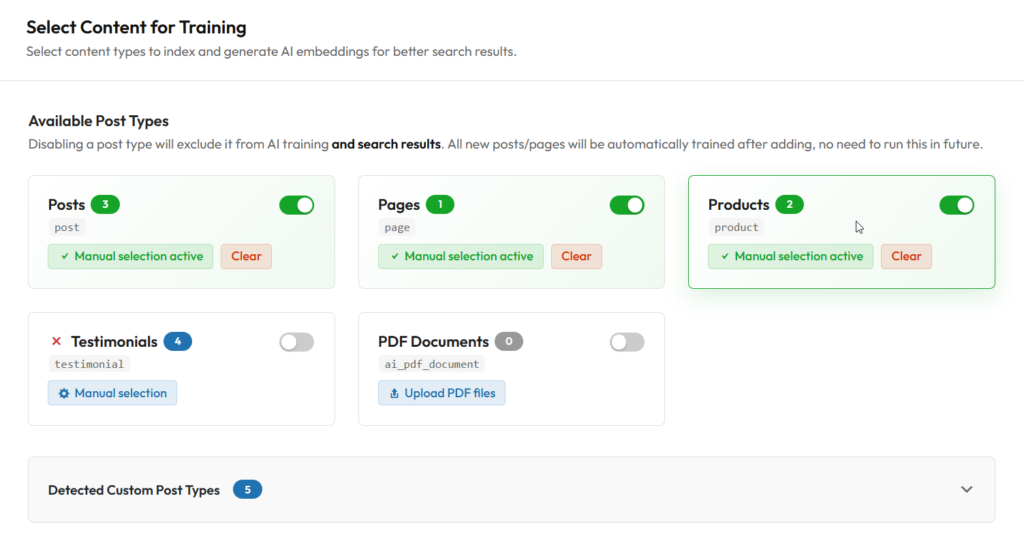The width and height of the screenshot is (1024, 541).
Task: Click the gray zero badge on PDF Documents
Action: tap(508, 342)
